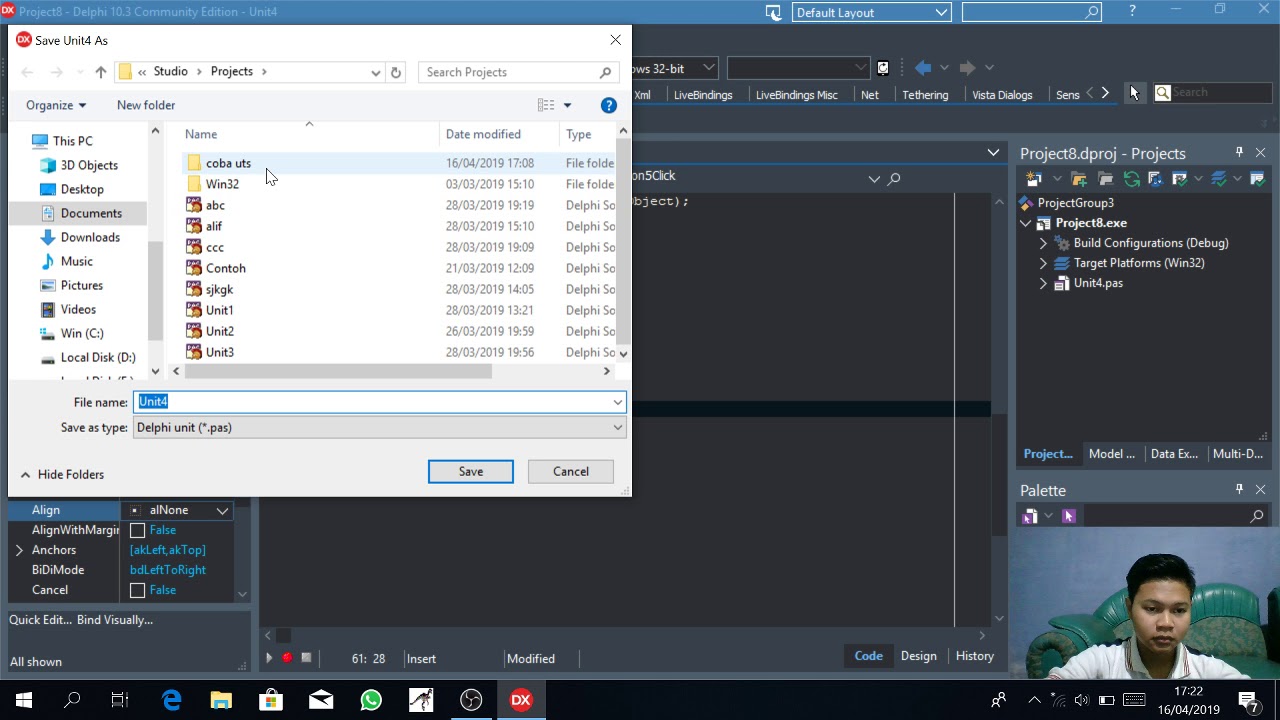Select the coba uts folder
Screen dimensions: 1280x720
point(228,163)
